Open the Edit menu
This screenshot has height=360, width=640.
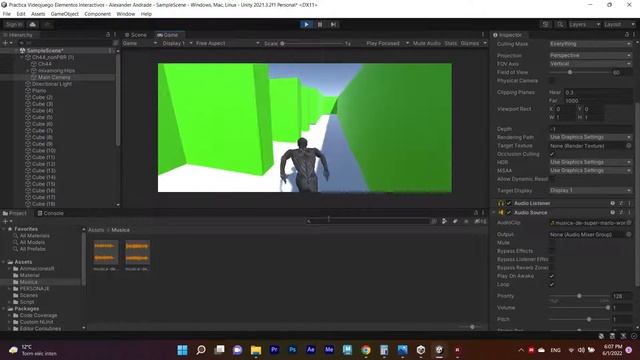(21, 14)
